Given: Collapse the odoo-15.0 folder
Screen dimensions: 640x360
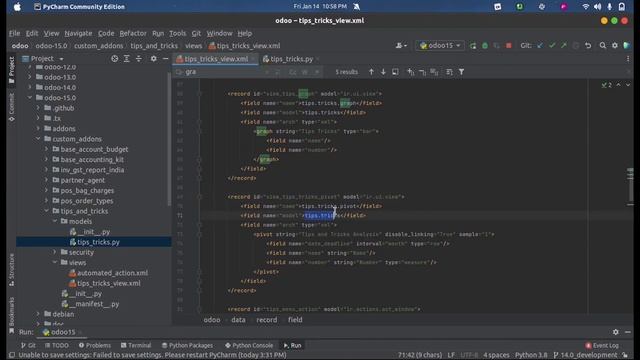Looking at the screenshot, I should pos(30,98).
